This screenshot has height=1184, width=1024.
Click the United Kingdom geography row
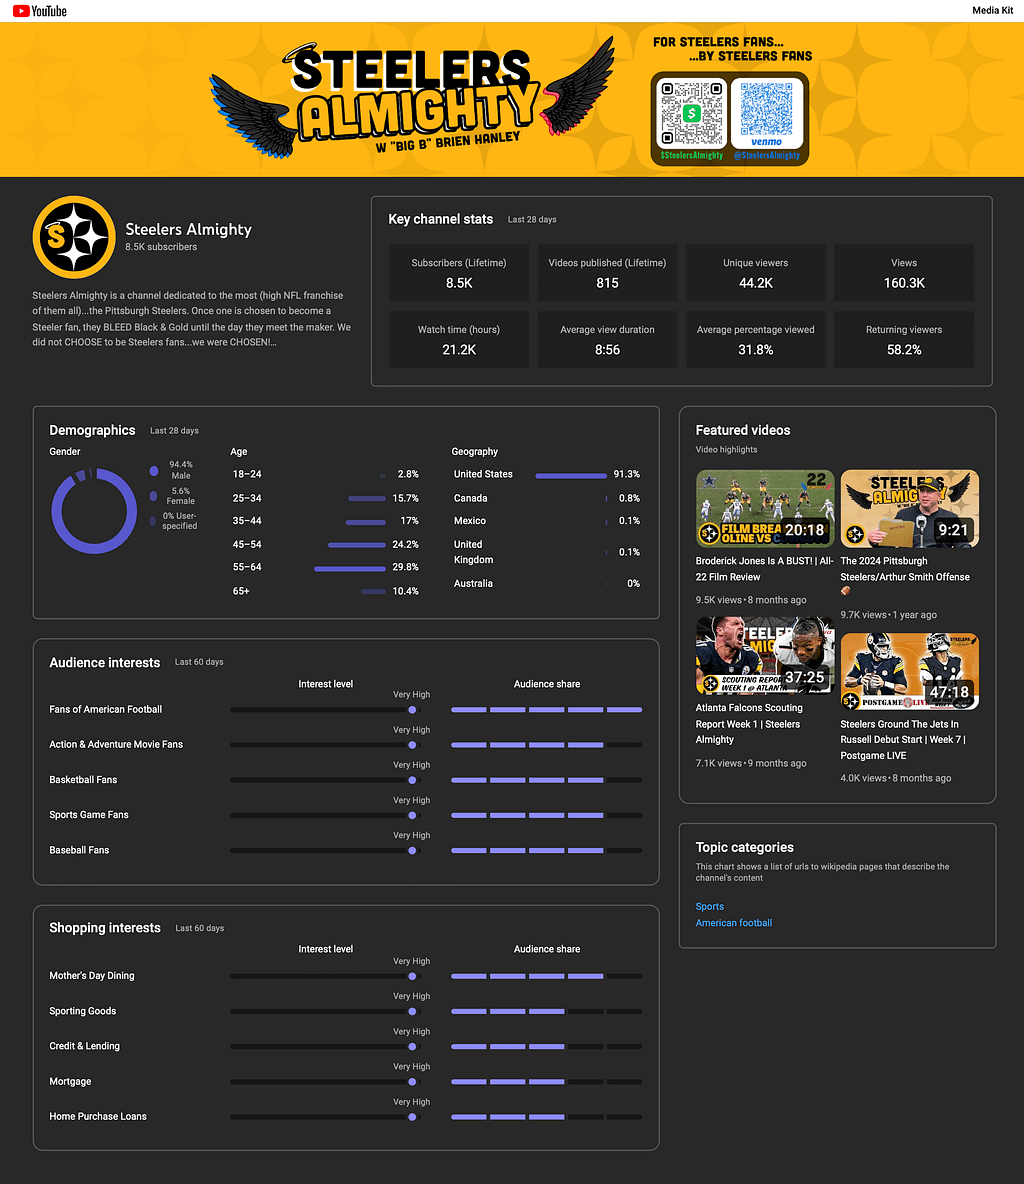point(547,552)
